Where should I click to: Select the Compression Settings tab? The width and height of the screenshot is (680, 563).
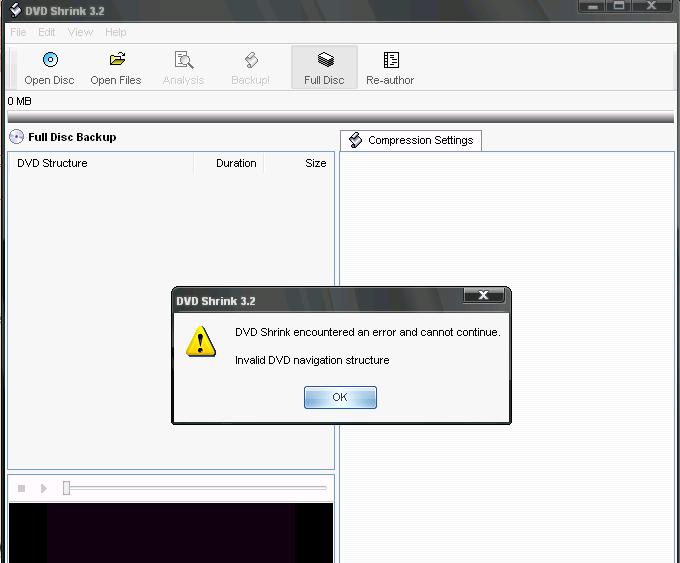[x=411, y=140]
